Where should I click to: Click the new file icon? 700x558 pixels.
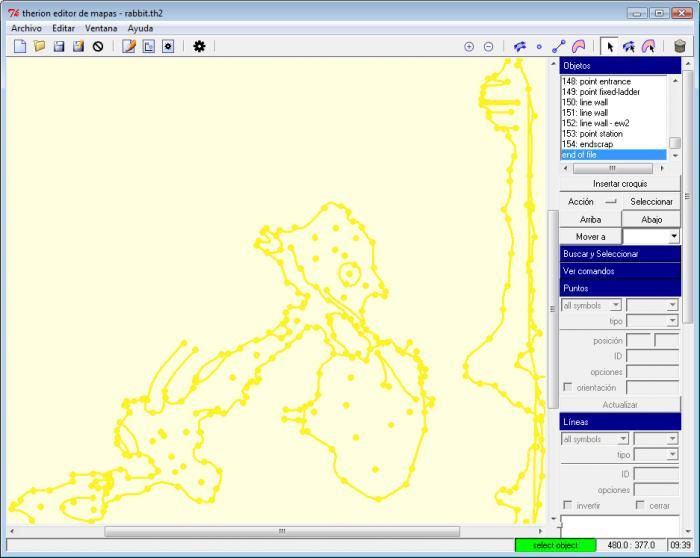tap(20, 46)
